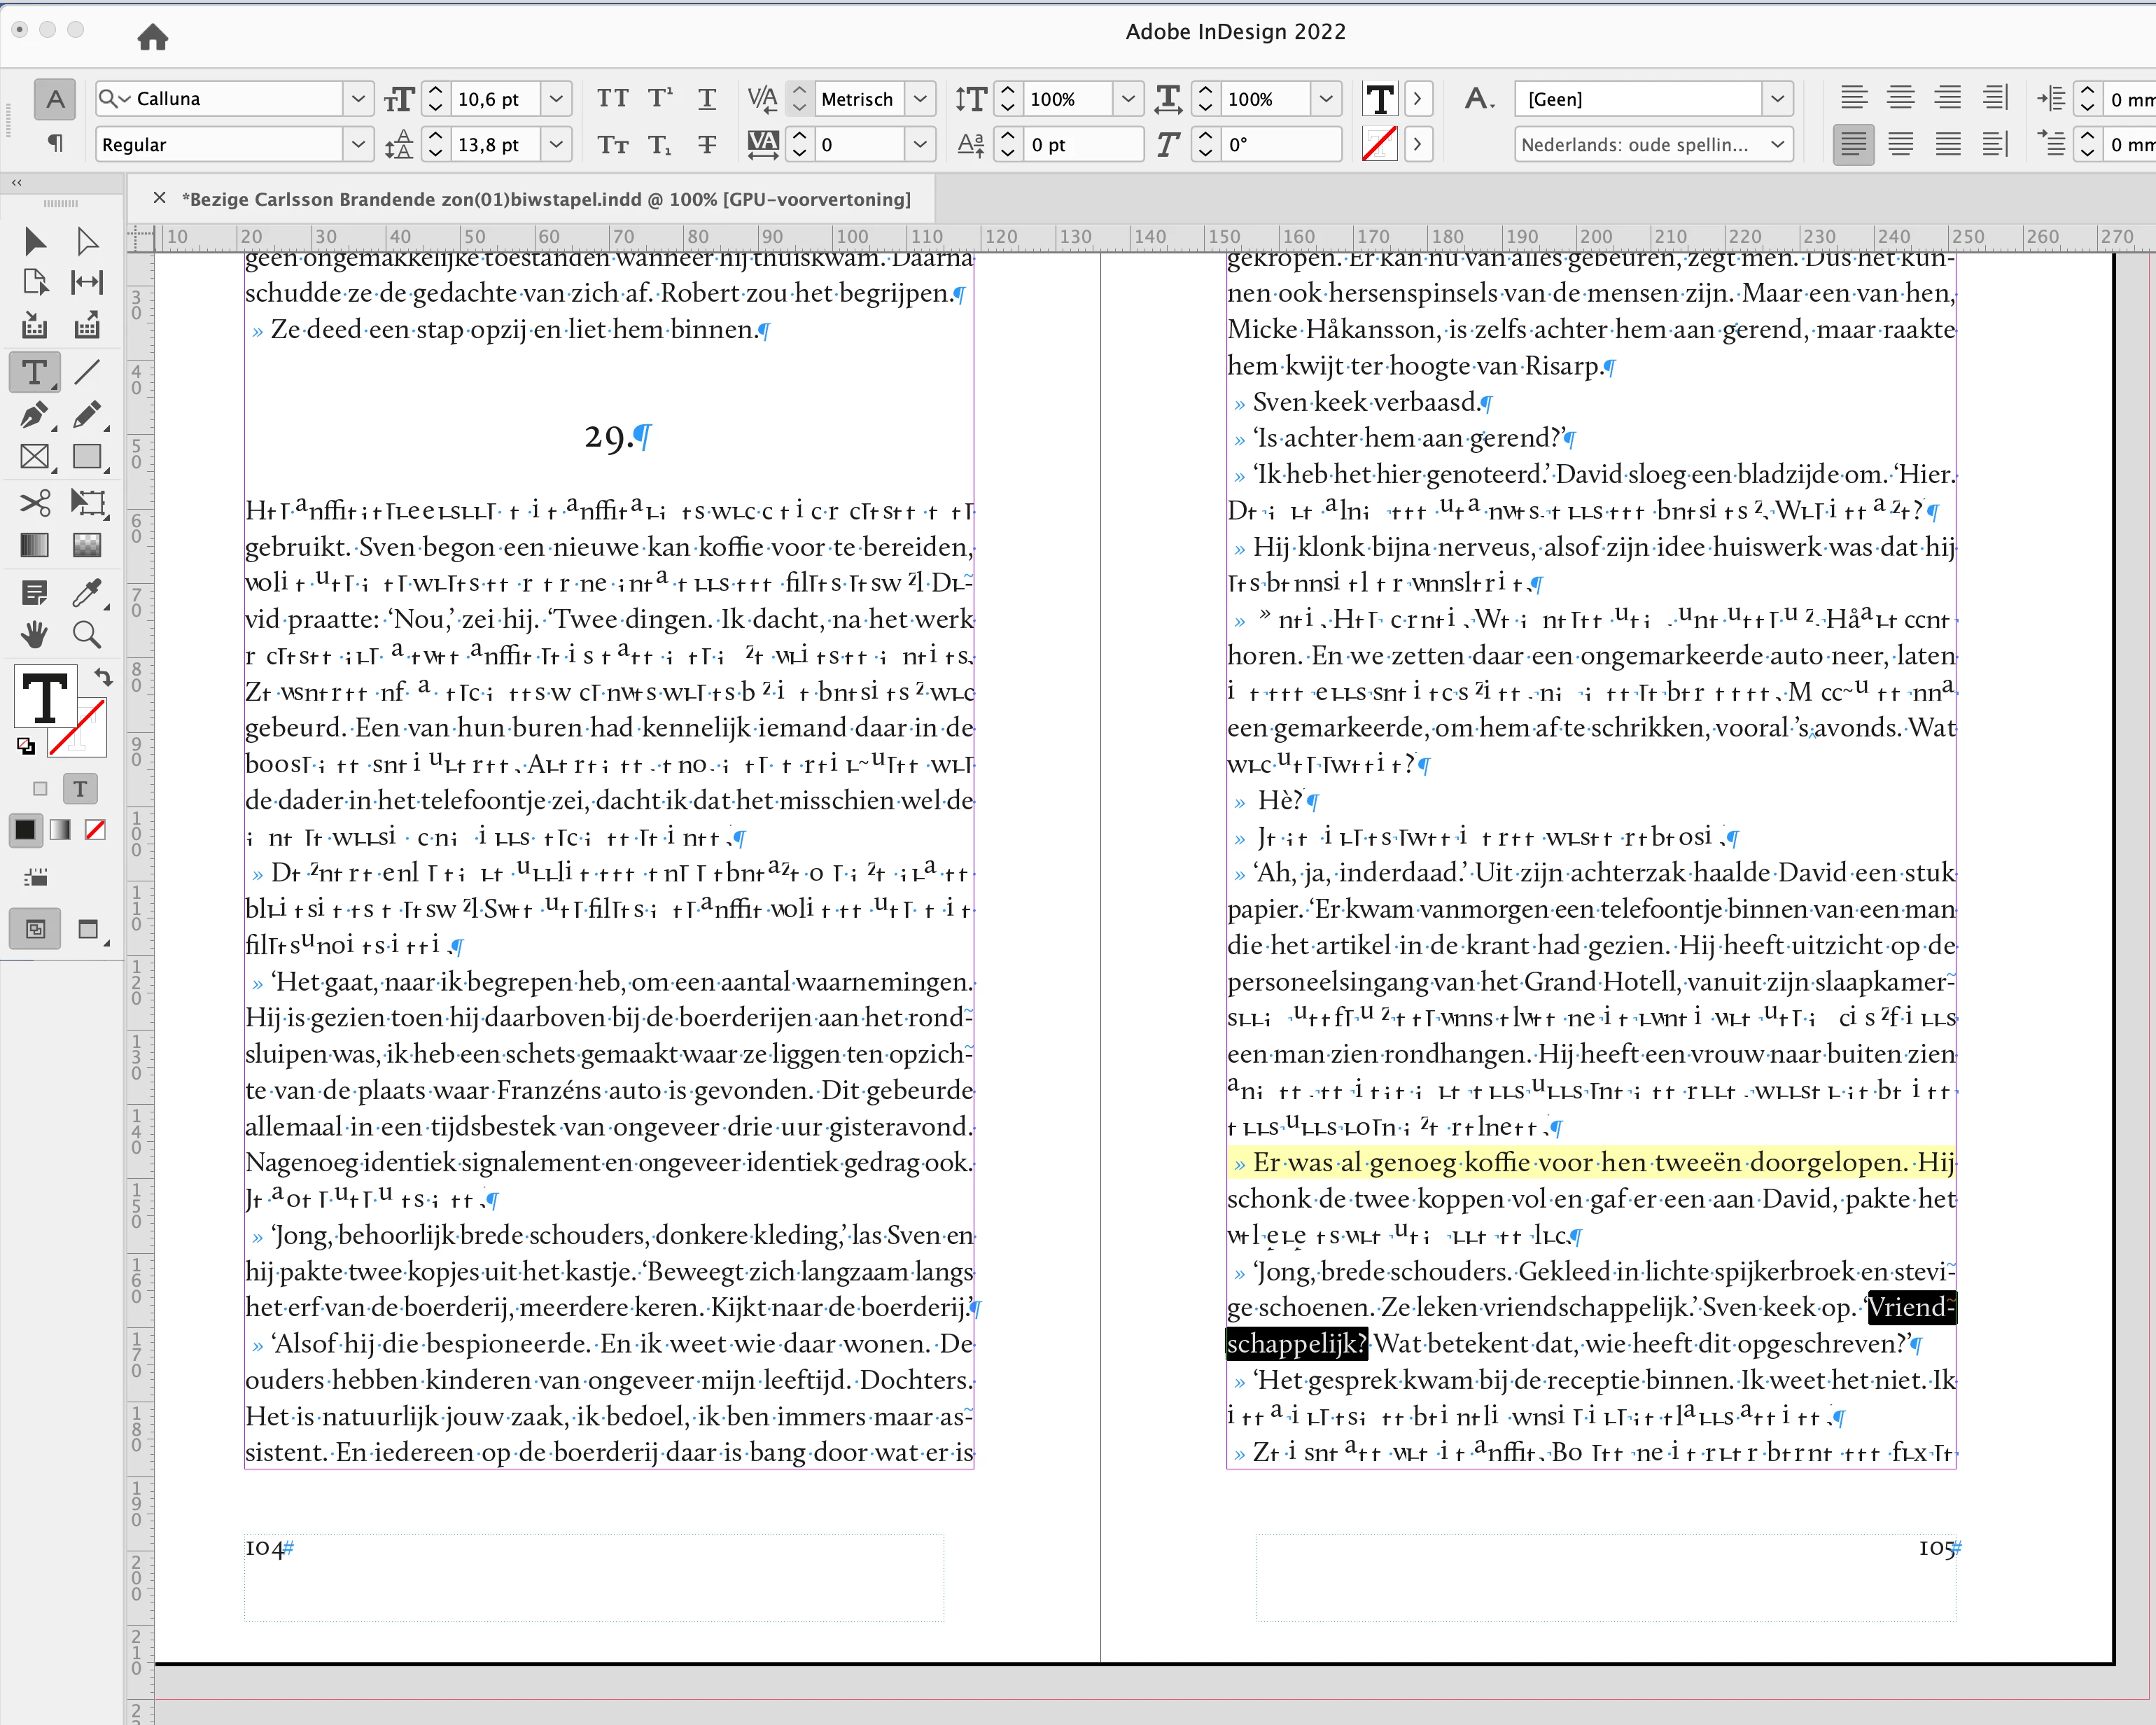Select the Direct Selection tool
This screenshot has width=2156, height=1725.
[87, 241]
